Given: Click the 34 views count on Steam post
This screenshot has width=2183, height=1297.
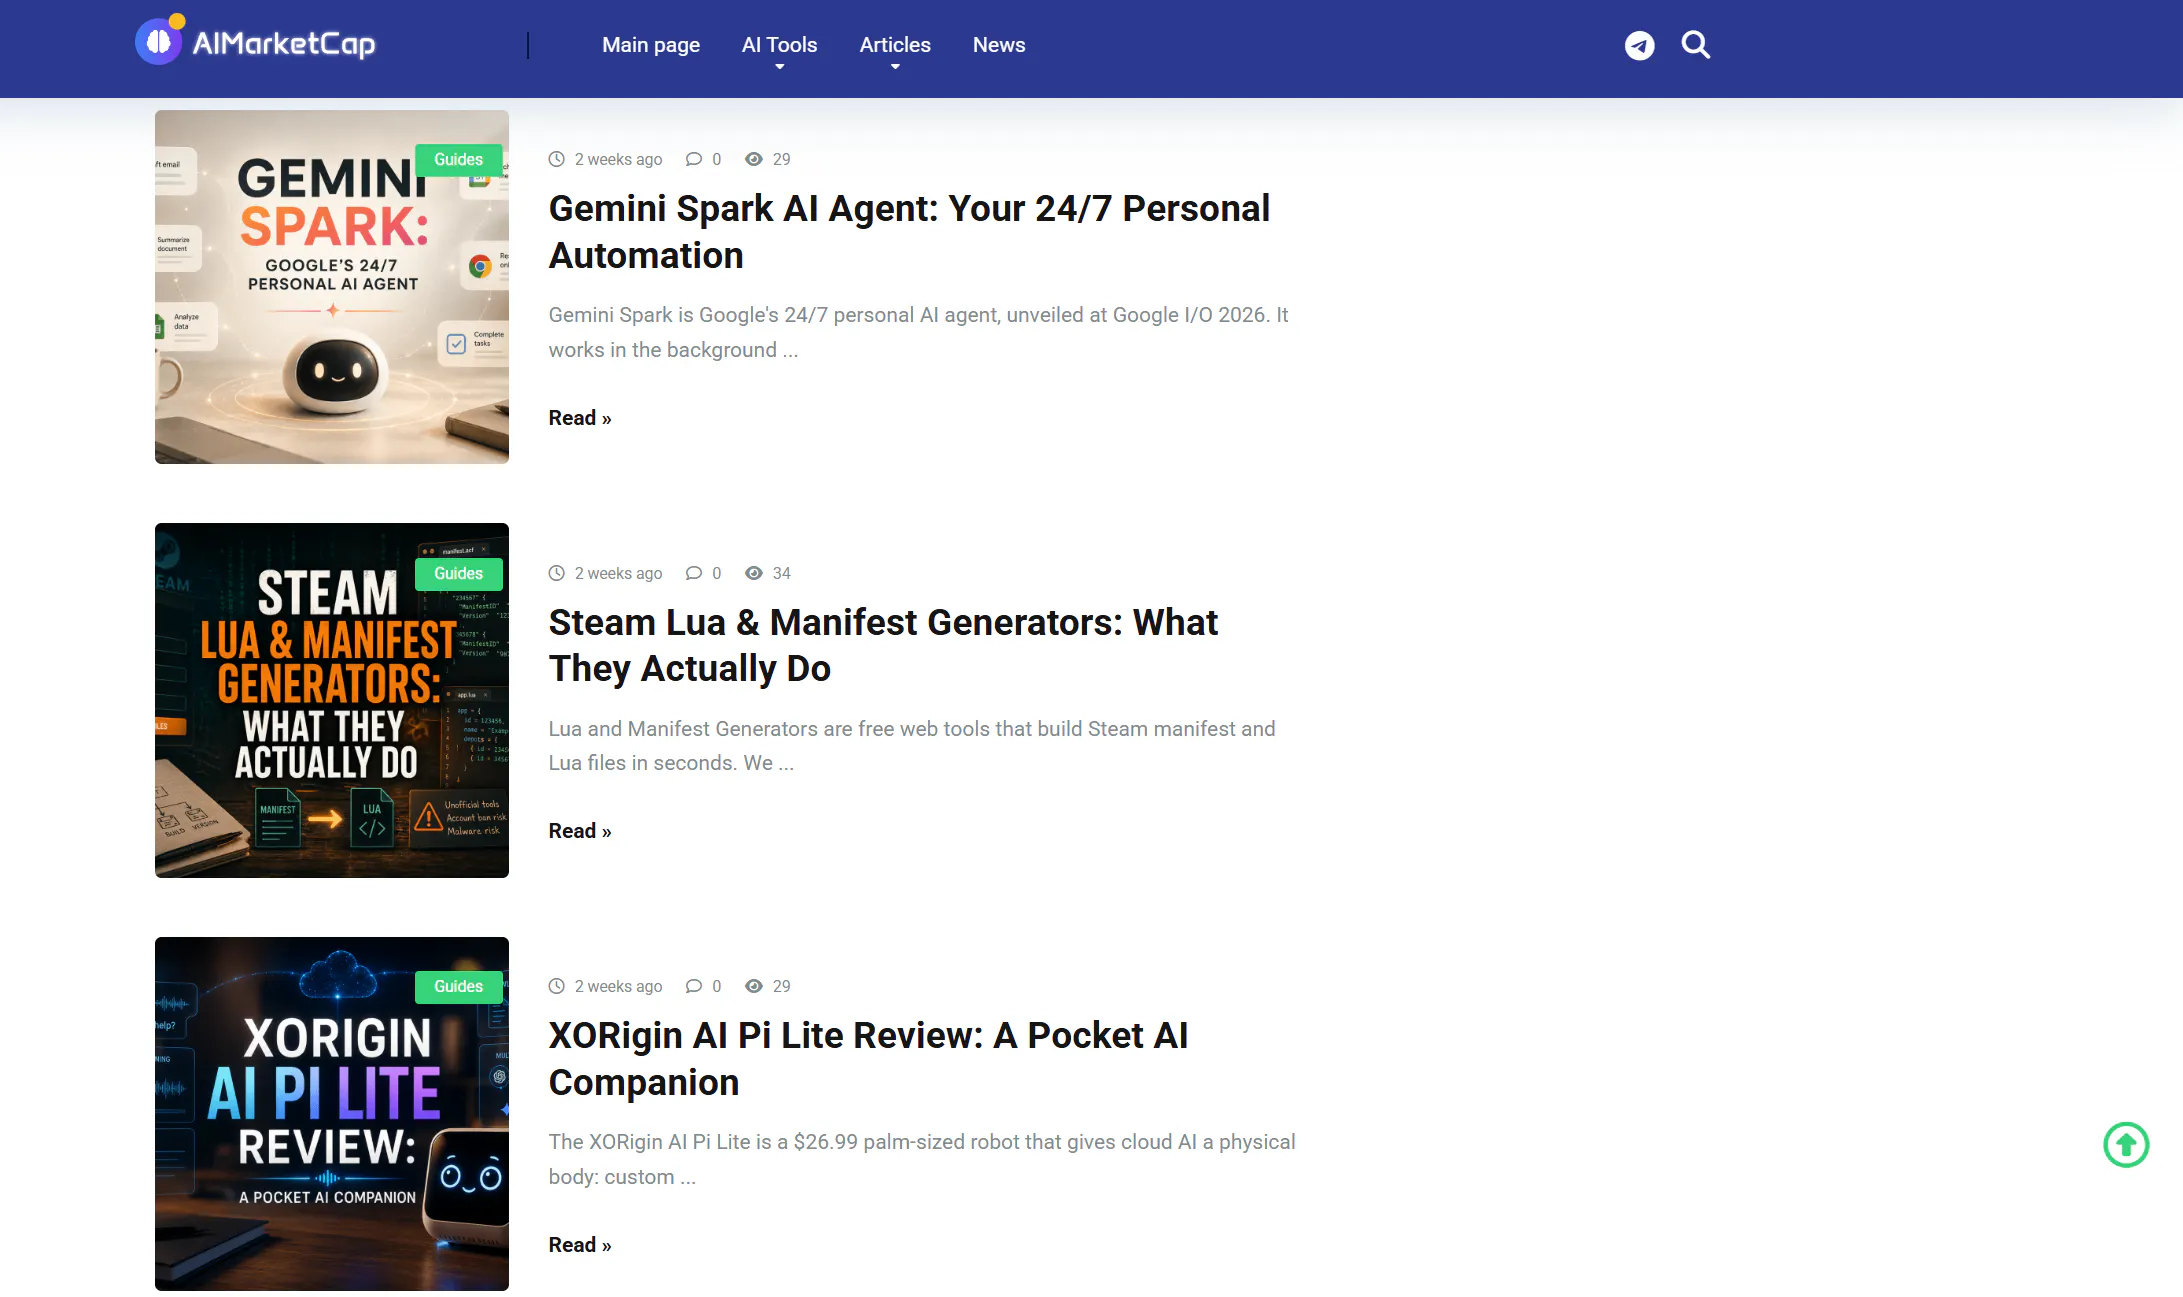Looking at the screenshot, I should (782, 573).
